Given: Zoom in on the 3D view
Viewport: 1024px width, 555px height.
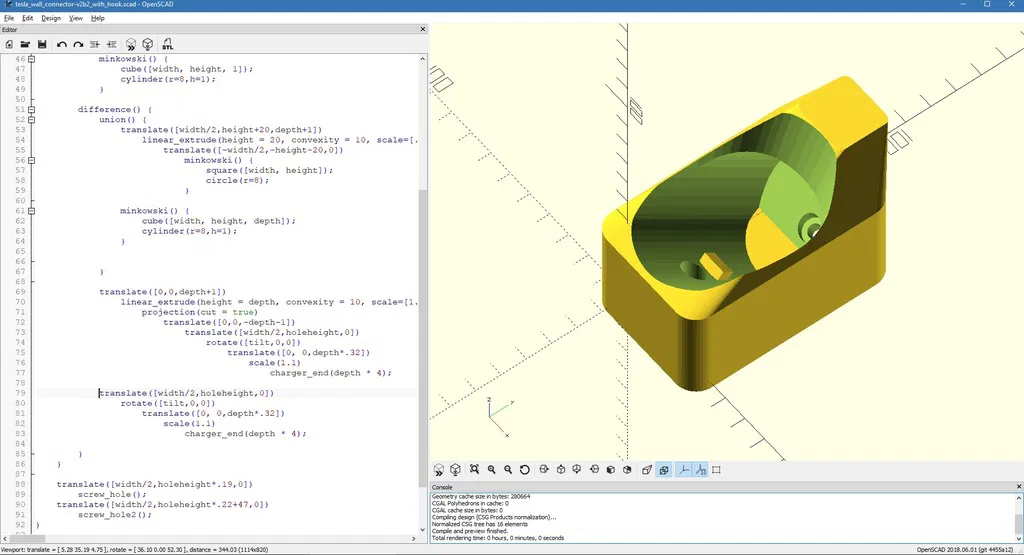Looking at the screenshot, I should click(x=492, y=469).
